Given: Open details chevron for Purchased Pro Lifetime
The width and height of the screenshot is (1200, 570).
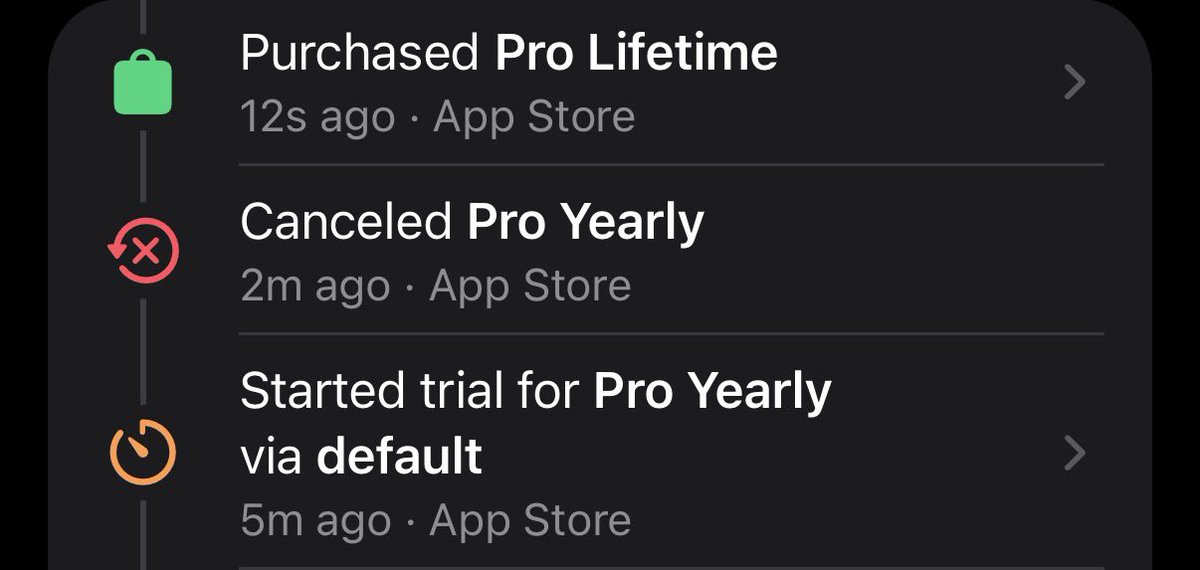Looking at the screenshot, I should click(x=1074, y=83).
